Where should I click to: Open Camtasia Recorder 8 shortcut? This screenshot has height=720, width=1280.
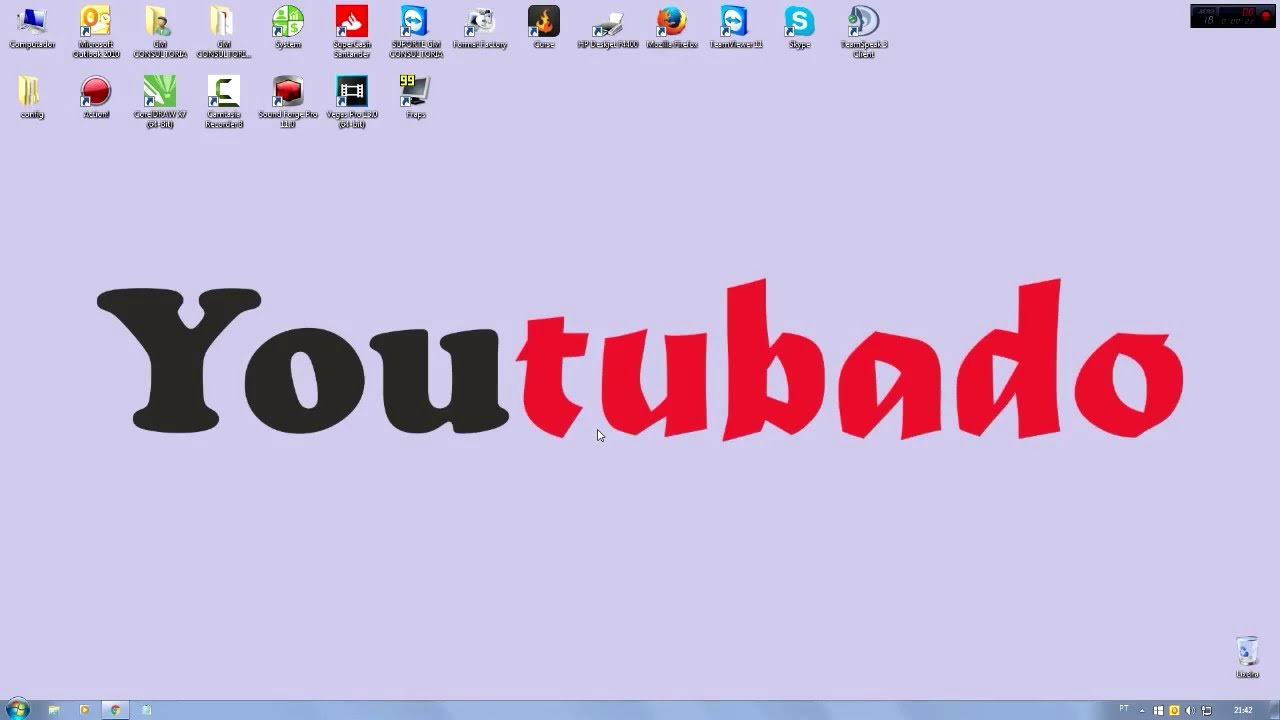224,102
